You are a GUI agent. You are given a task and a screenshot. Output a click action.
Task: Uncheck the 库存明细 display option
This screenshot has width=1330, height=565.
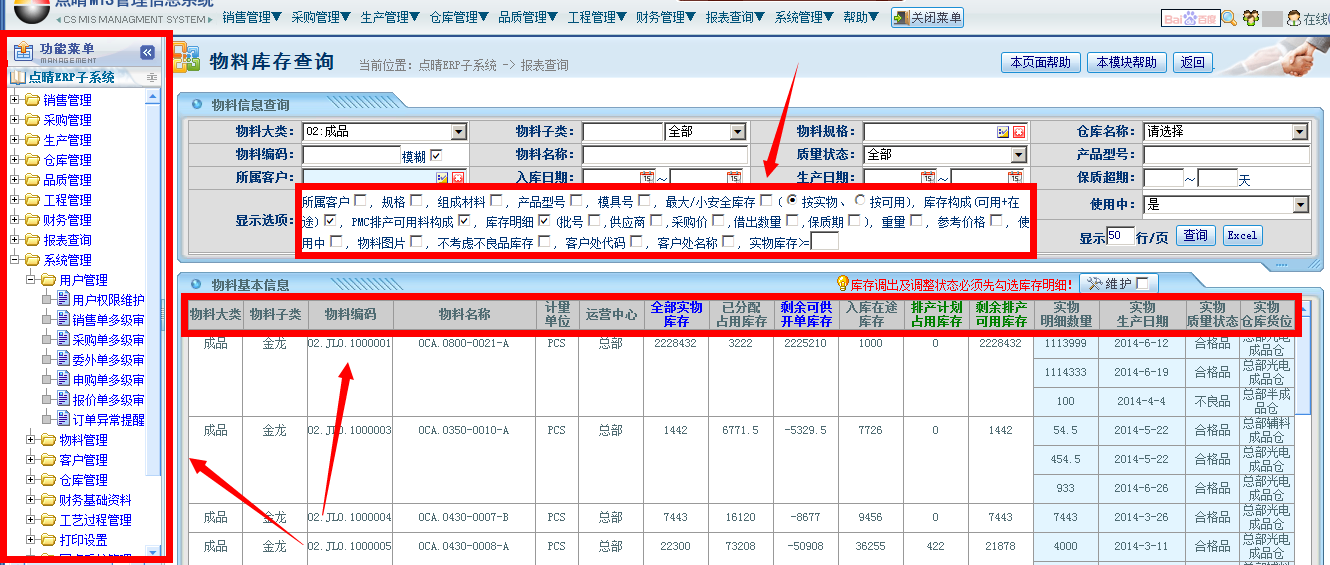(x=544, y=221)
